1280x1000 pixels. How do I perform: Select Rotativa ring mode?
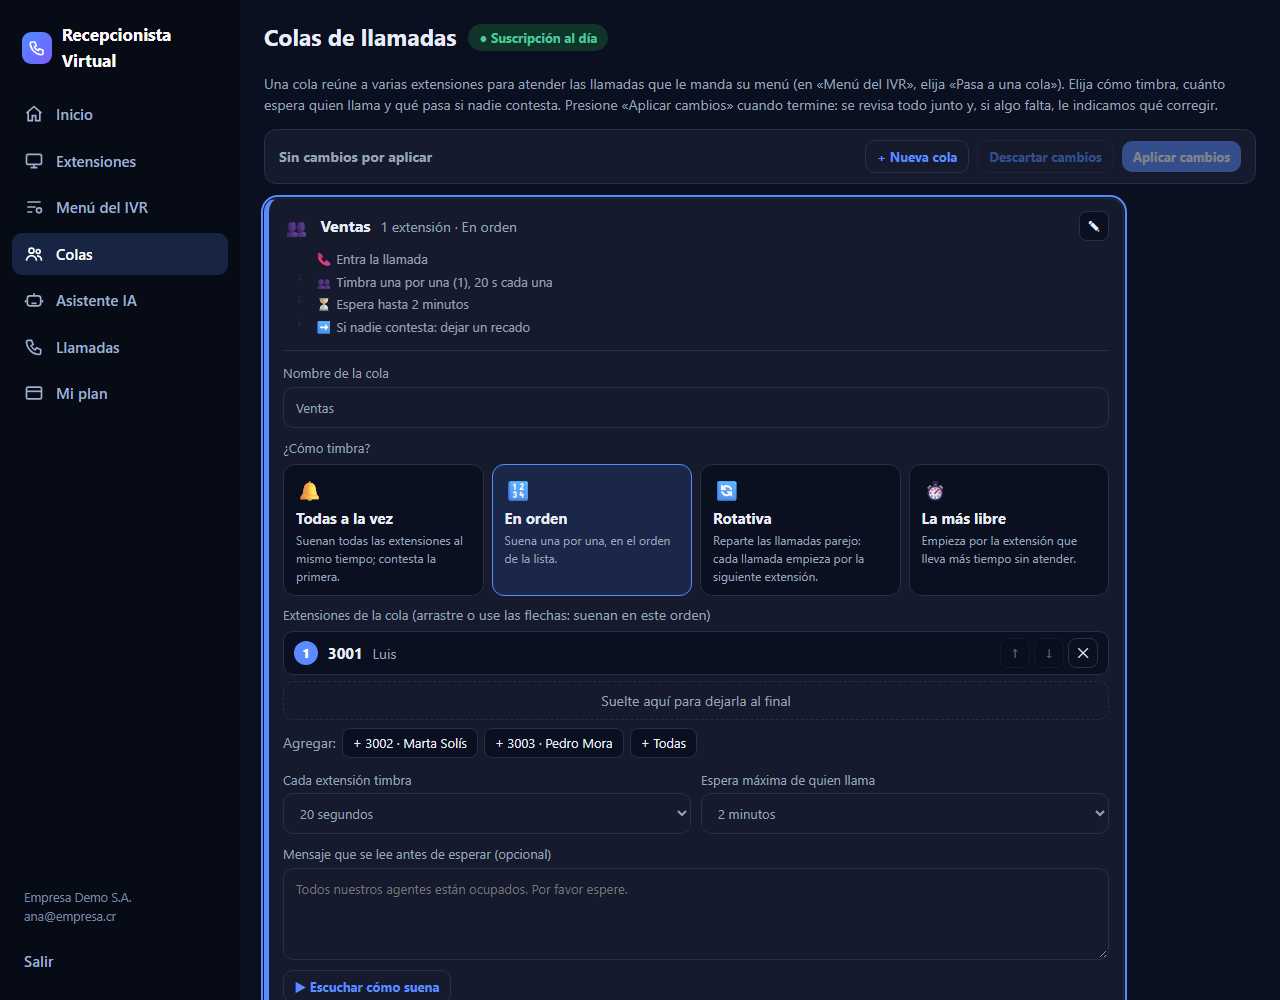pyautogui.click(x=800, y=530)
